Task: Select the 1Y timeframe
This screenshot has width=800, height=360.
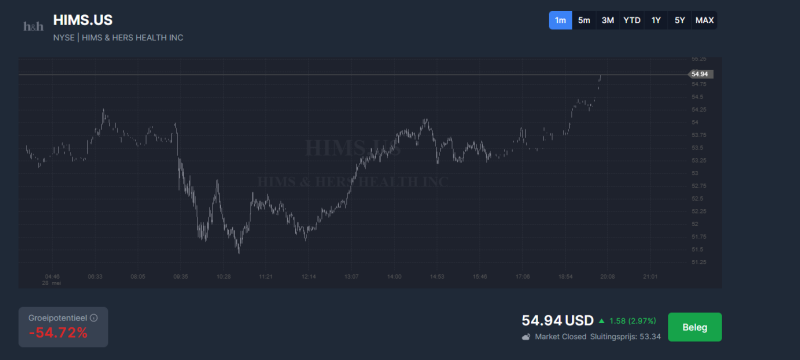Action: click(x=656, y=20)
